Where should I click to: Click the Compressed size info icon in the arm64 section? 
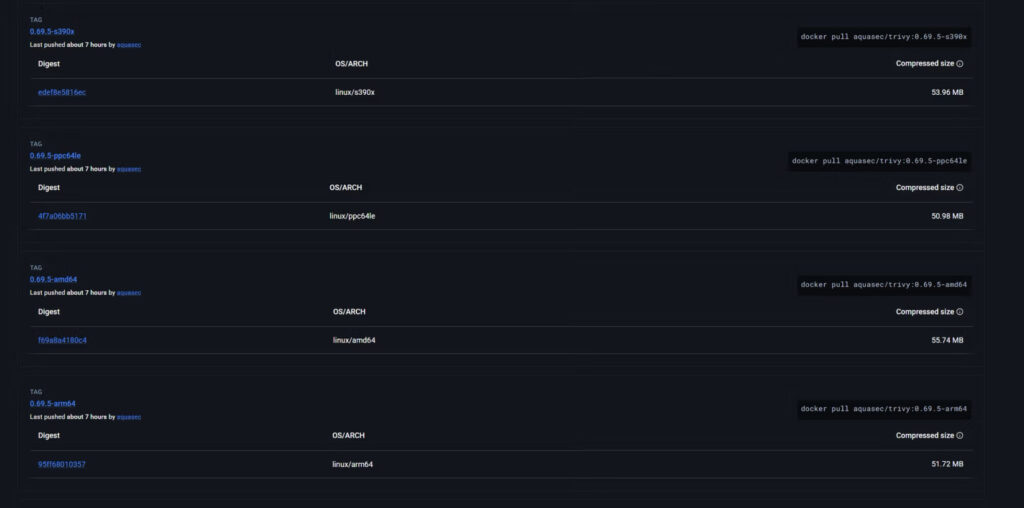960,436
